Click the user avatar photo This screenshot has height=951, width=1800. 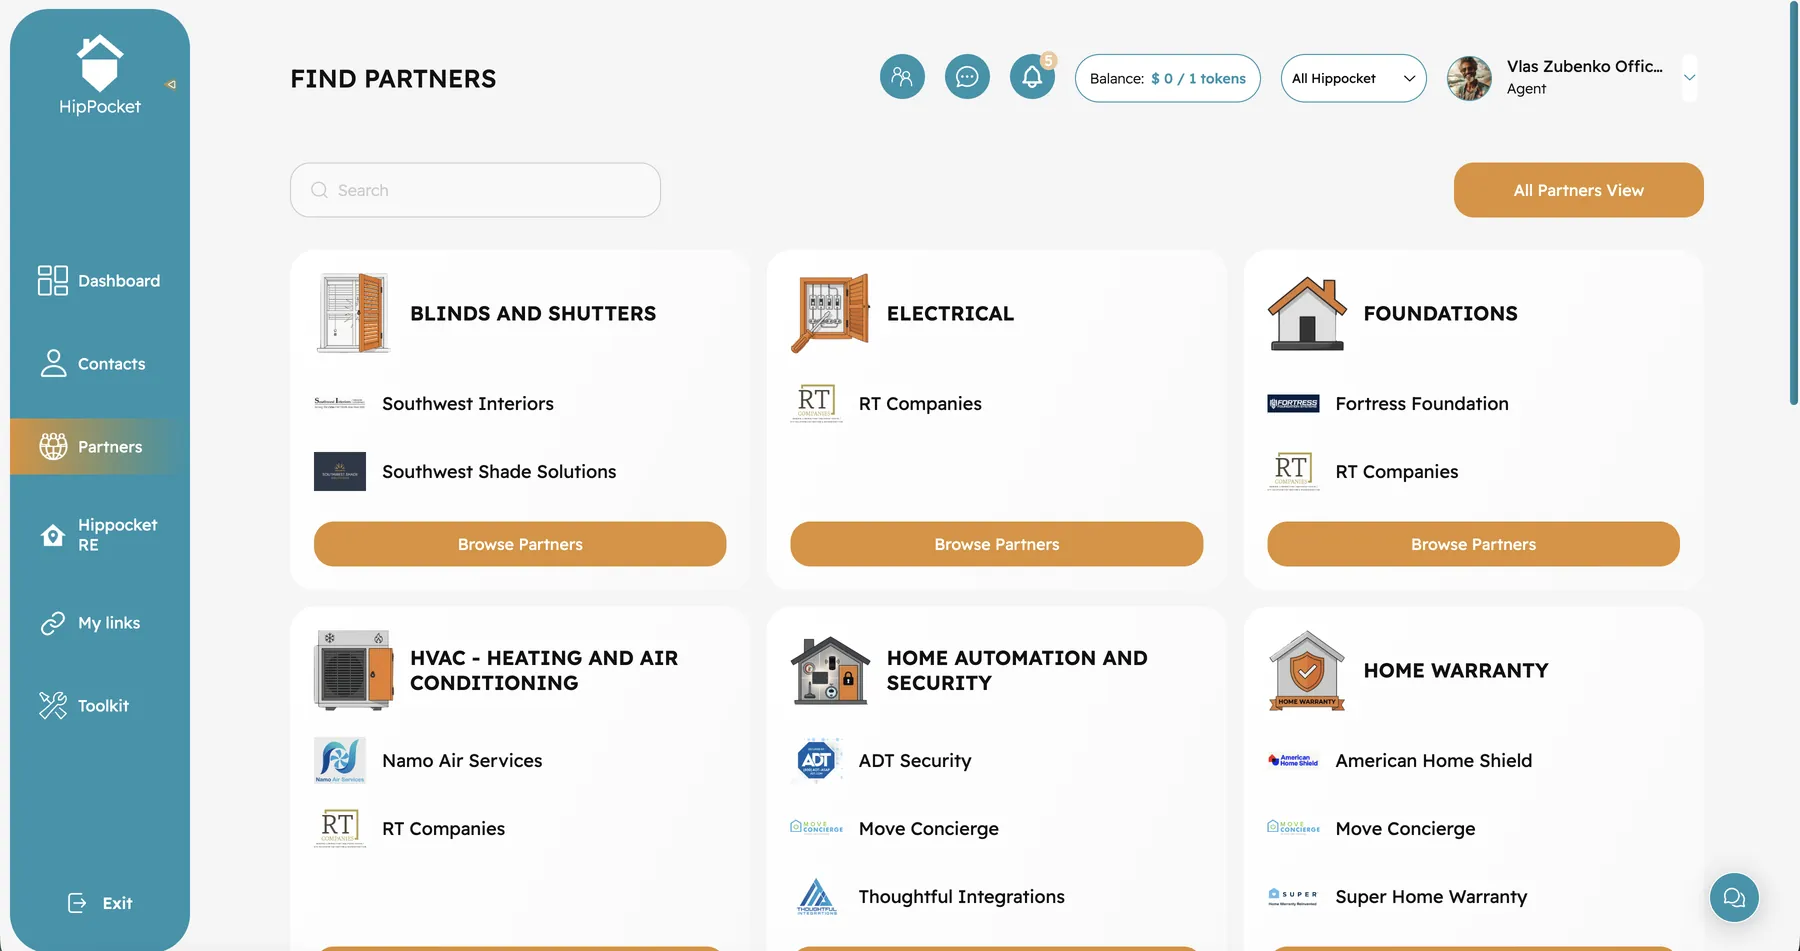tap(1469, 78)
